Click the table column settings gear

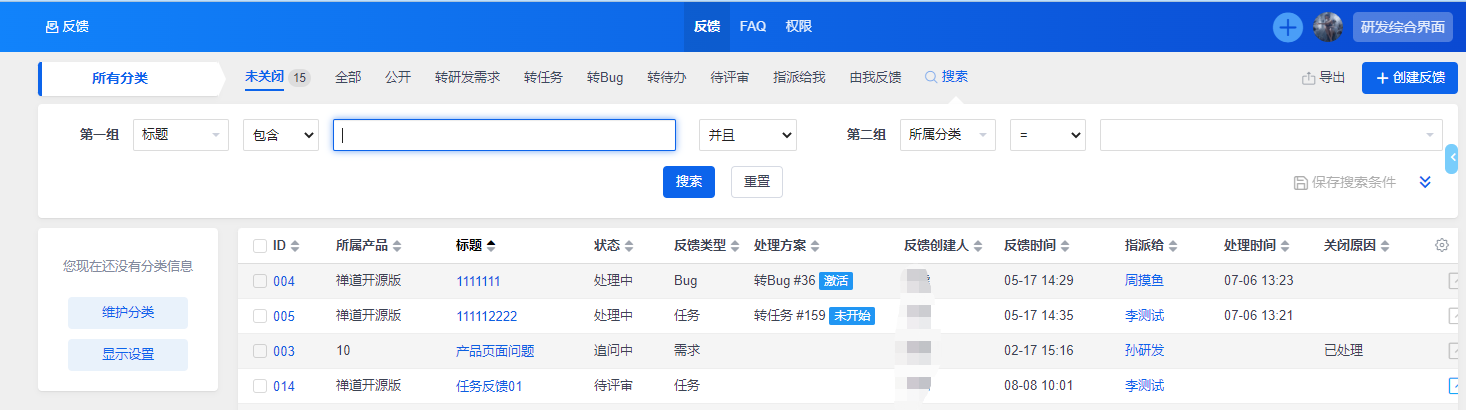pyautogui.click(x=1441, y=245)
